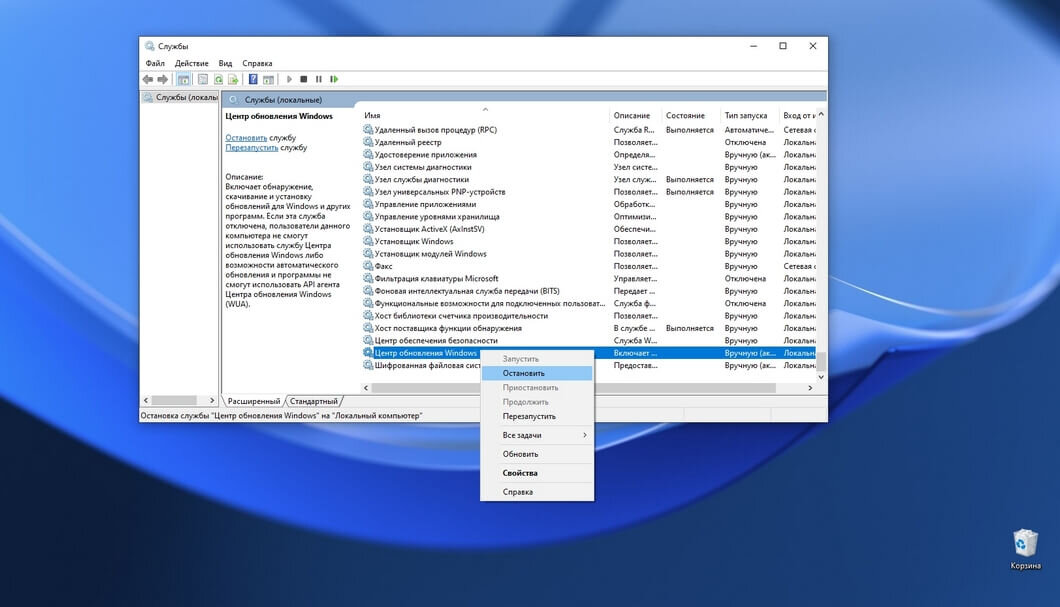The height and width of the screenshot is (607, 1060).
Task: Click the green Refresh toolbar icon
Action: 218,79
